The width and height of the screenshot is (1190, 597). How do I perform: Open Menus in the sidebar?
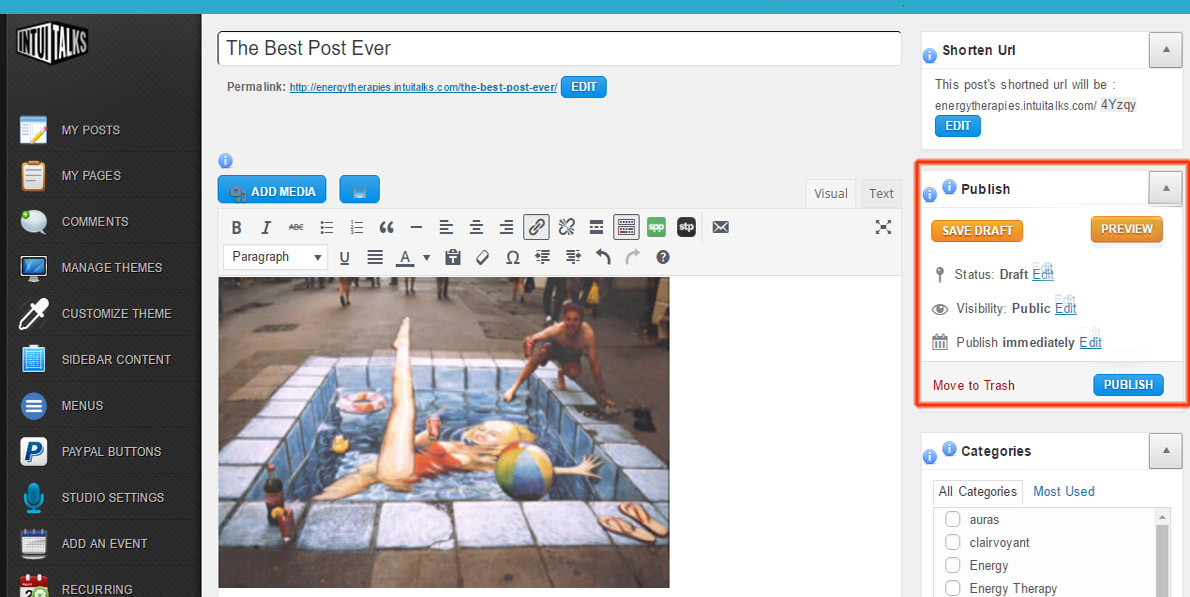tap(82, 406)
